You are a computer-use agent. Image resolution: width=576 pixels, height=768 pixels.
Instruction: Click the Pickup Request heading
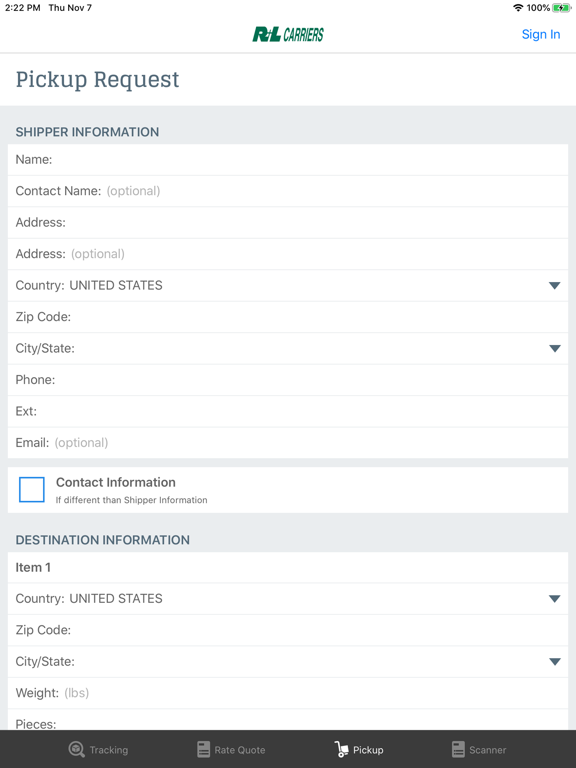pos(97,79)
